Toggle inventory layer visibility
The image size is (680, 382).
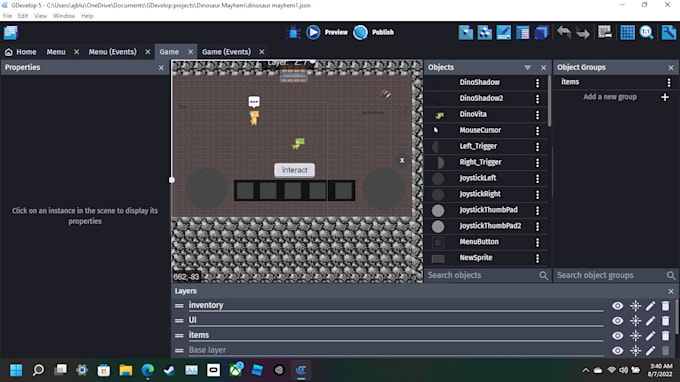coord(618,306)
